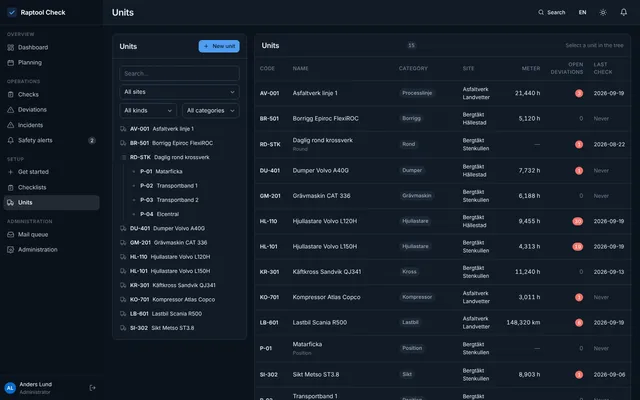Open the Dashboard page in sidebar
The height and width of the screenshot is (400, 640).
pyautogui.click(x=51, y=47)
